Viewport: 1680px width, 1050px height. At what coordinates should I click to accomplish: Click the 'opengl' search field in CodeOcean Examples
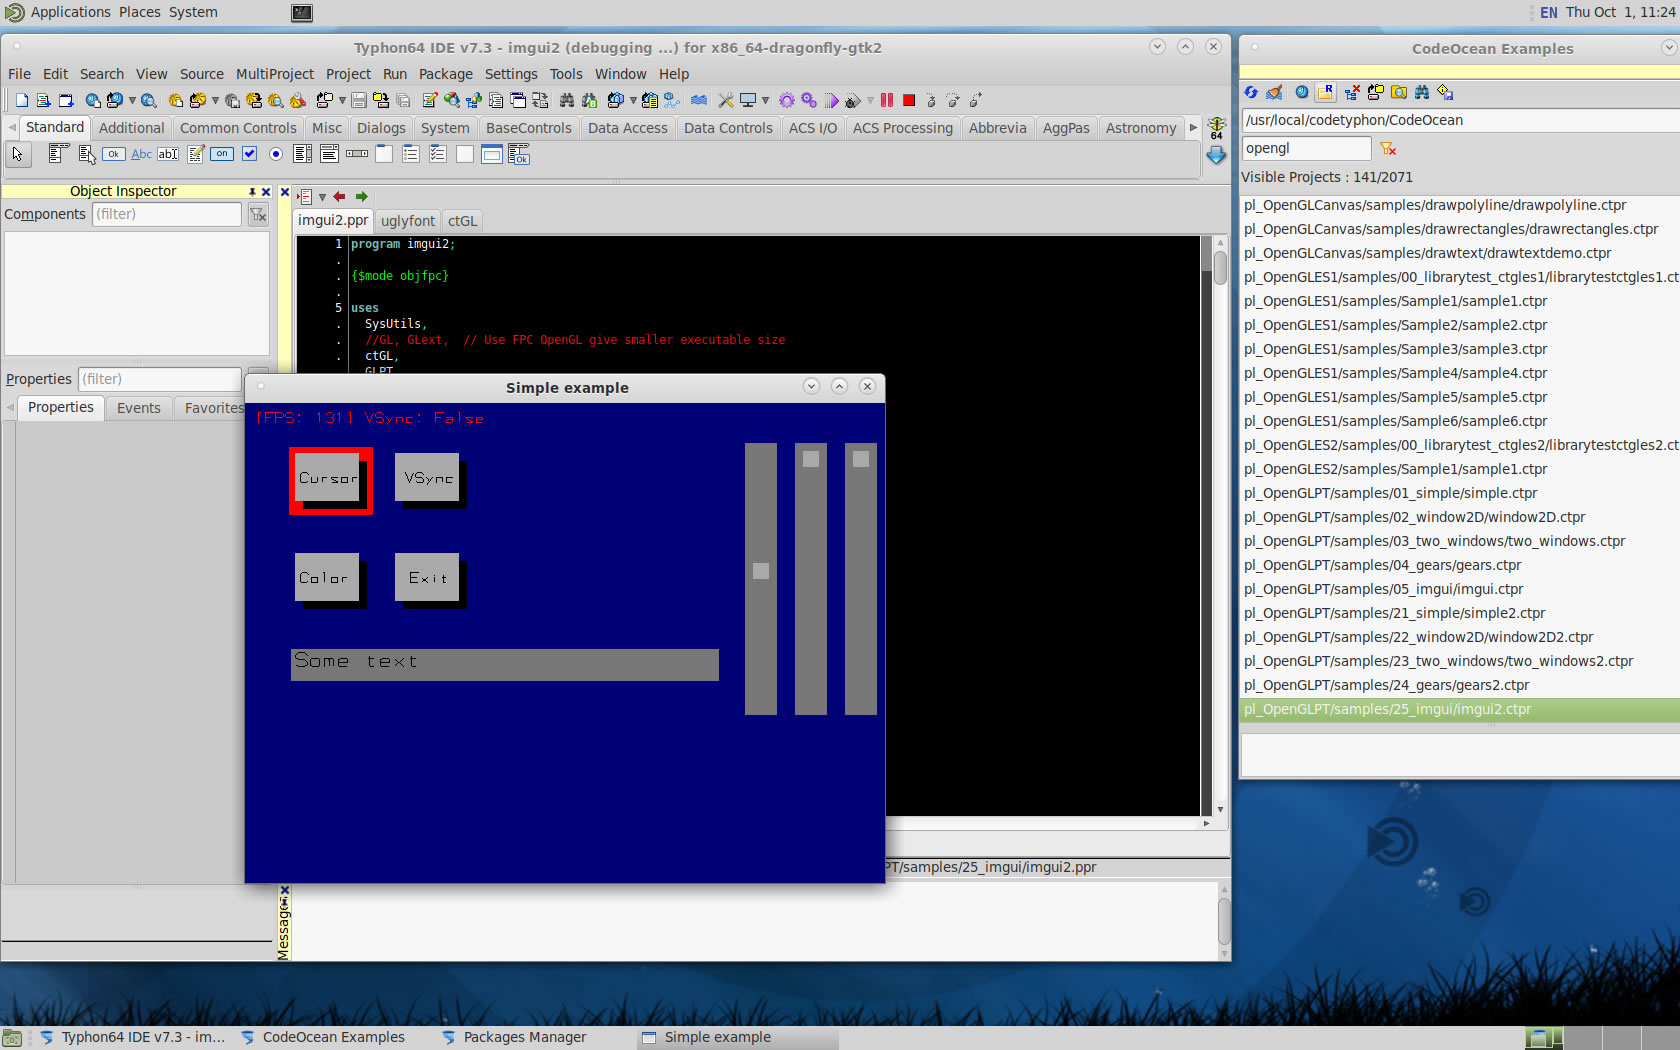coord(1306,148)
